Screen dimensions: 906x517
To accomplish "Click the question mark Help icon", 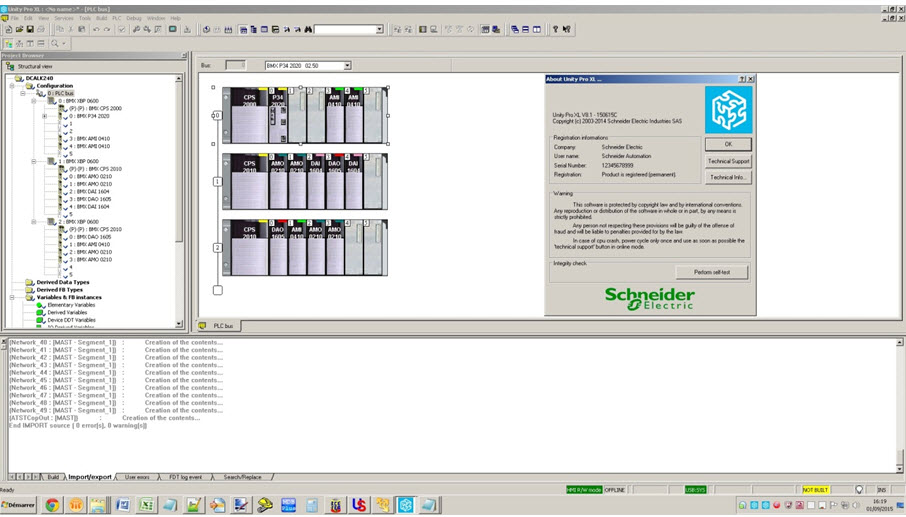I will 555,29.
